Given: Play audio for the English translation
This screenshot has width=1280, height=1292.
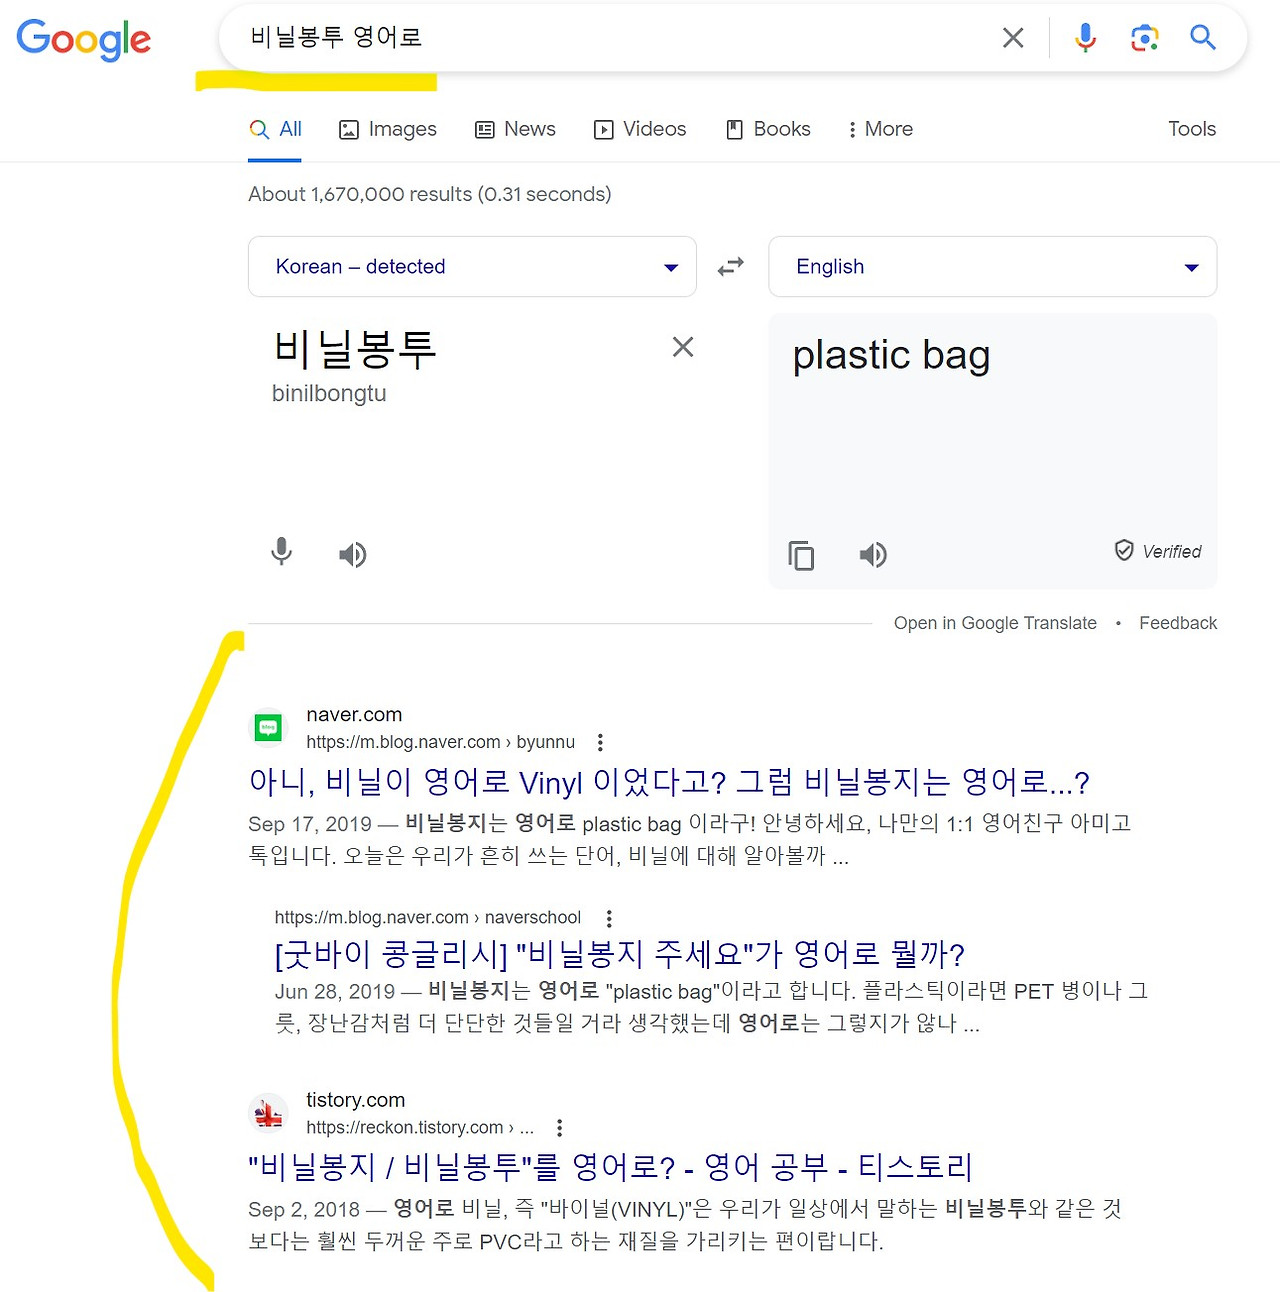Looking at the screenshot, I should click(x=872, y=554).
